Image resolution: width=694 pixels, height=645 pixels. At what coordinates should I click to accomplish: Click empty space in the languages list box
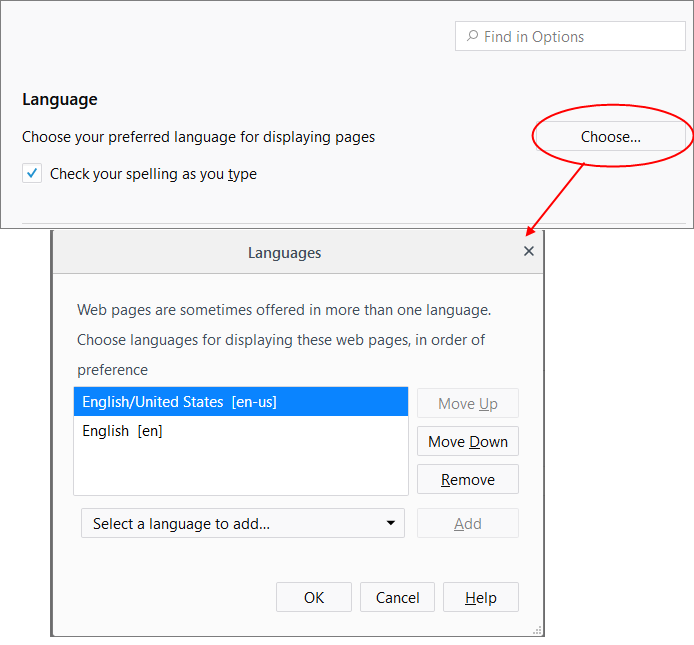pyautogui.click(x=241, y=469)
